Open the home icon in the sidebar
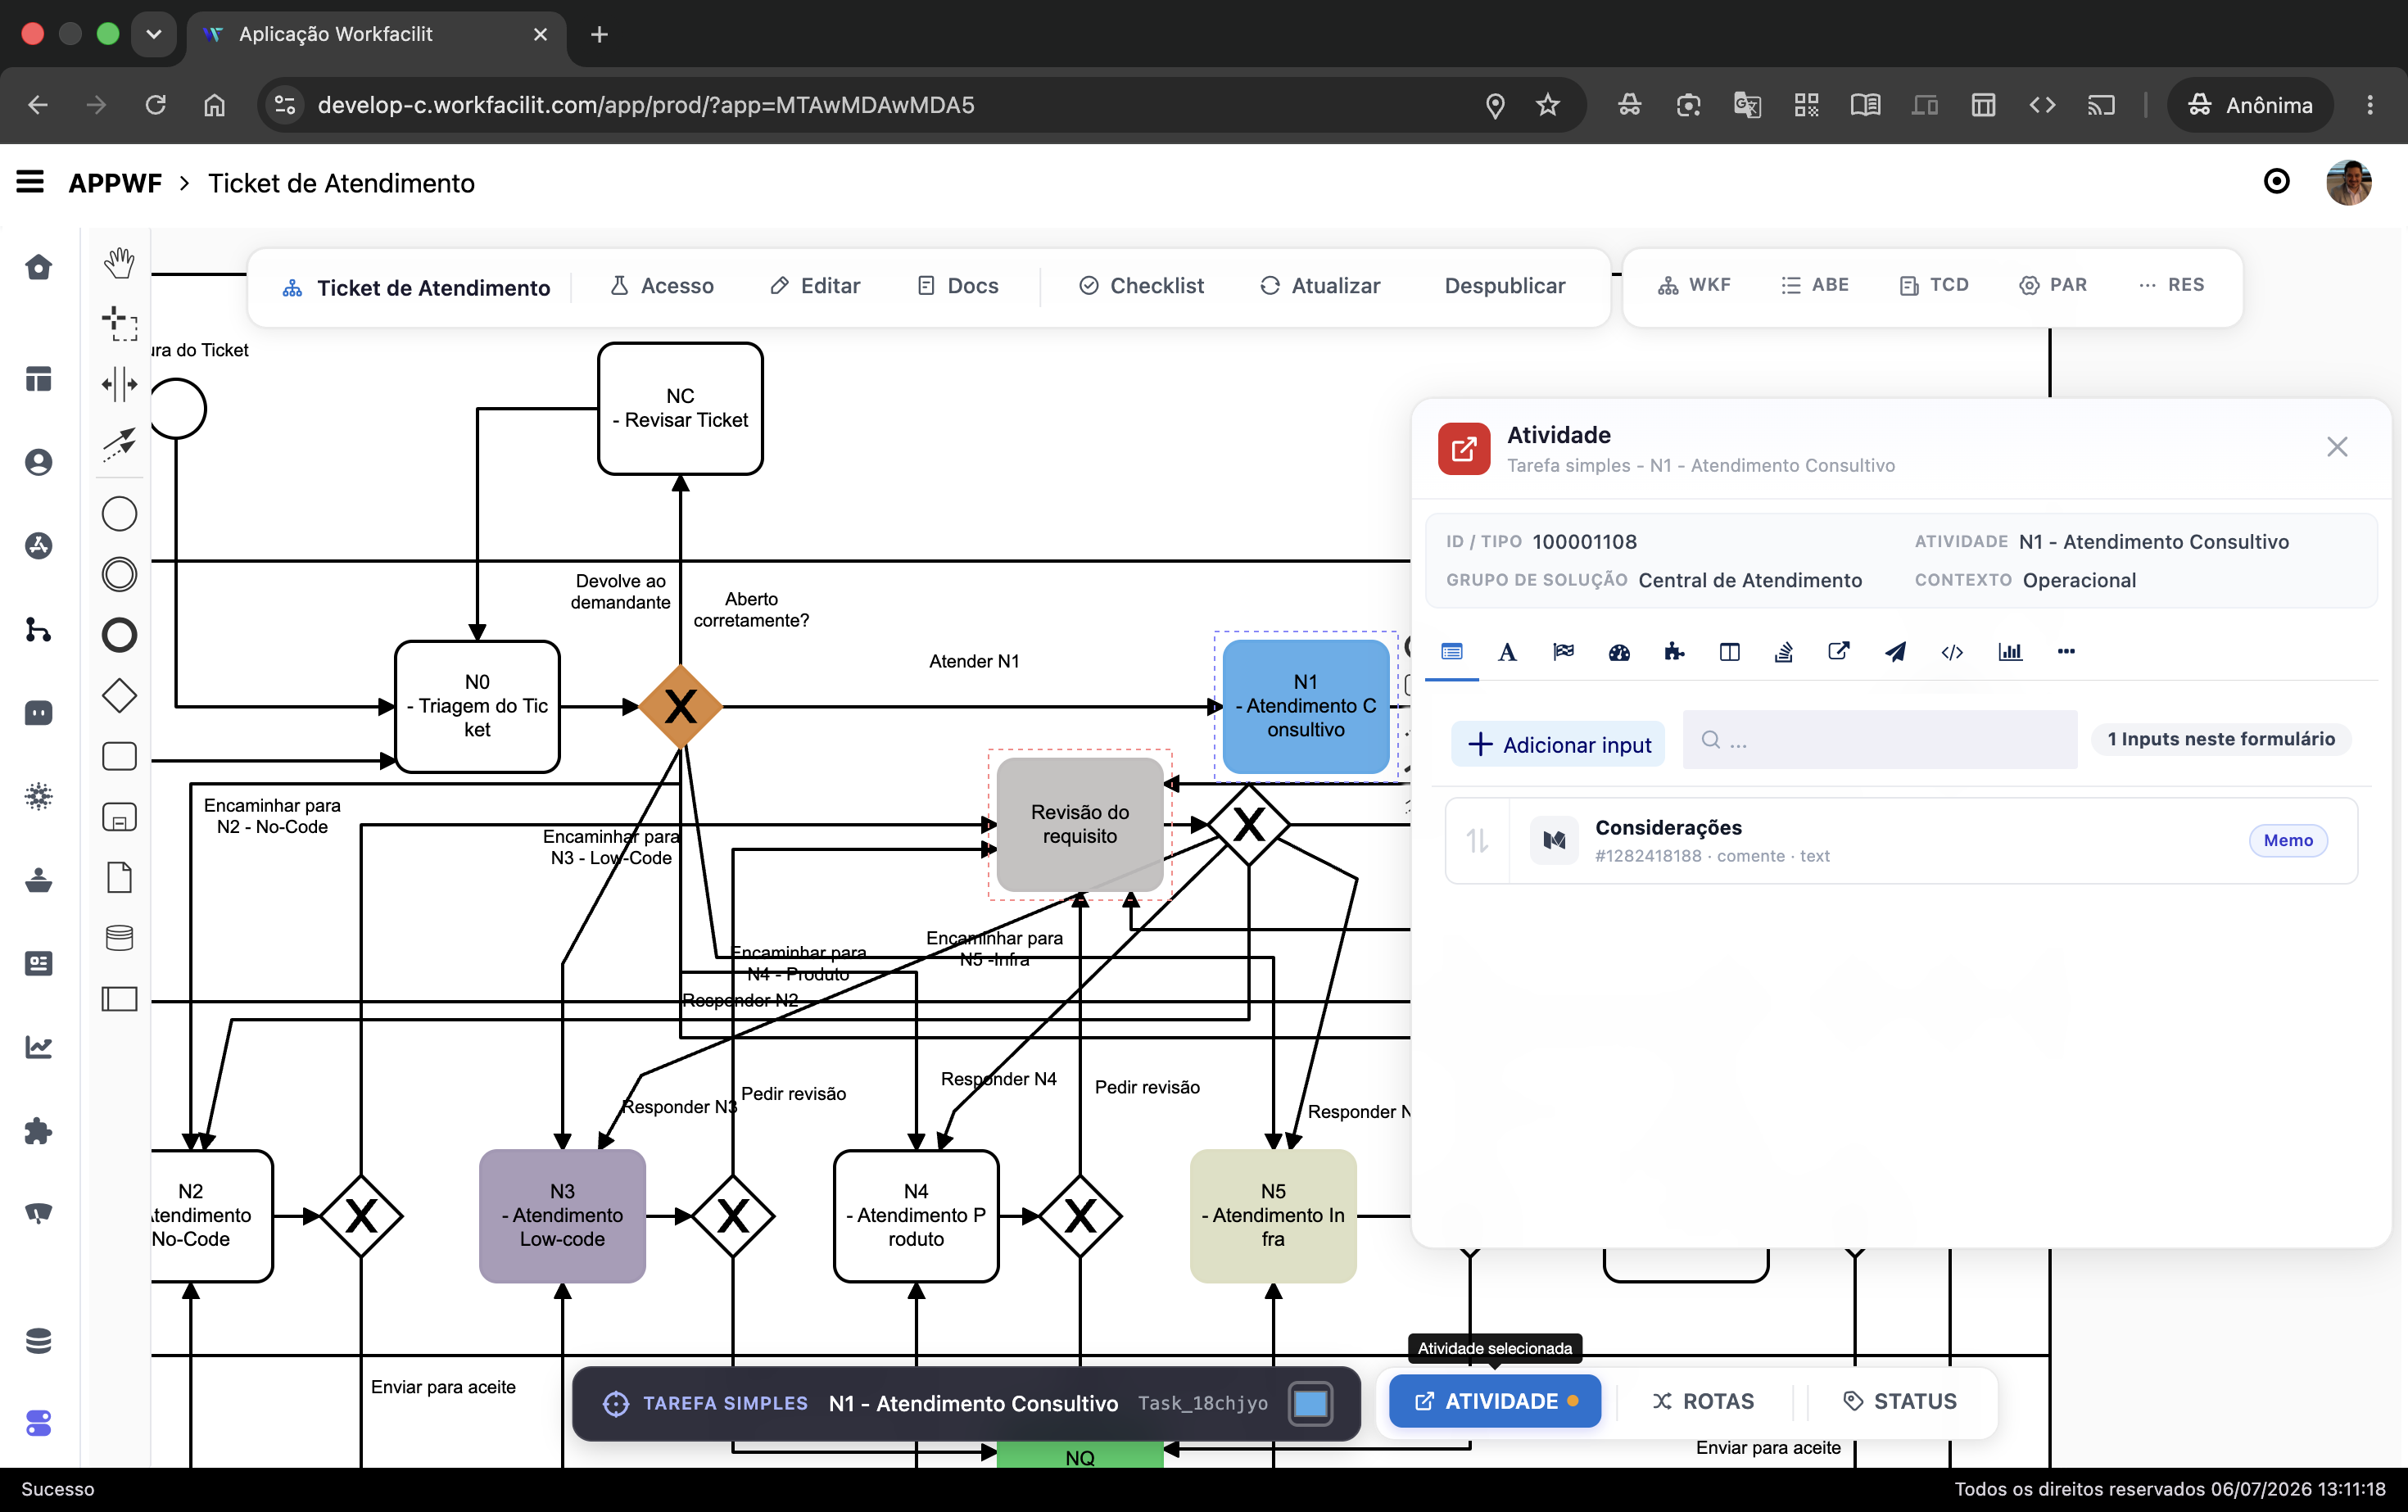 tap(38, 267)
